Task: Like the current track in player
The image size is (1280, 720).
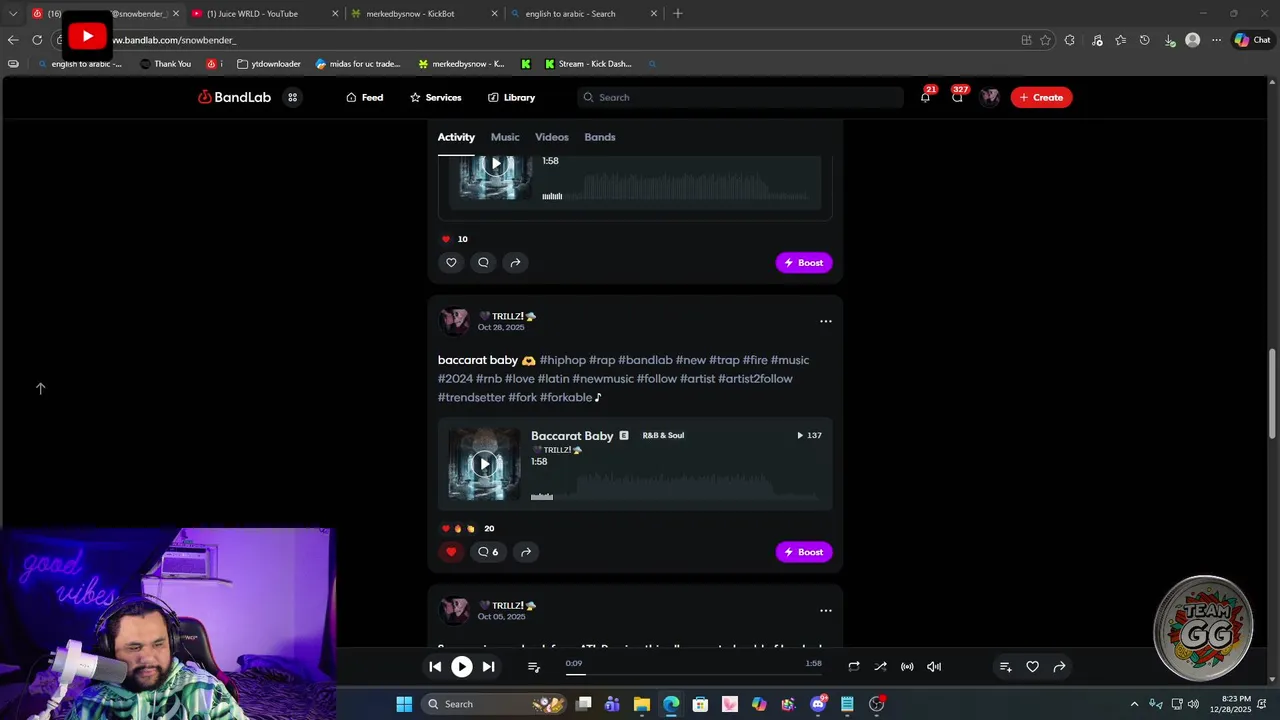Action: 1033,667
